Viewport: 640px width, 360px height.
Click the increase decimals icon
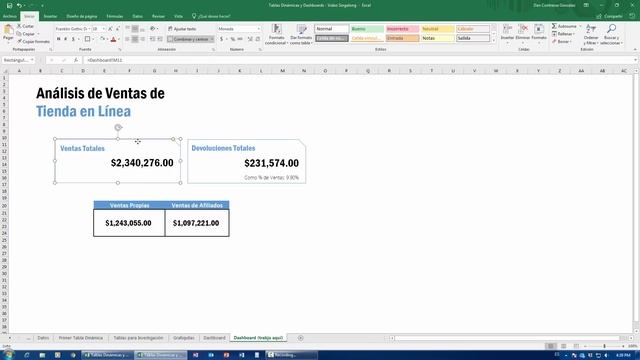click(250, 39)
